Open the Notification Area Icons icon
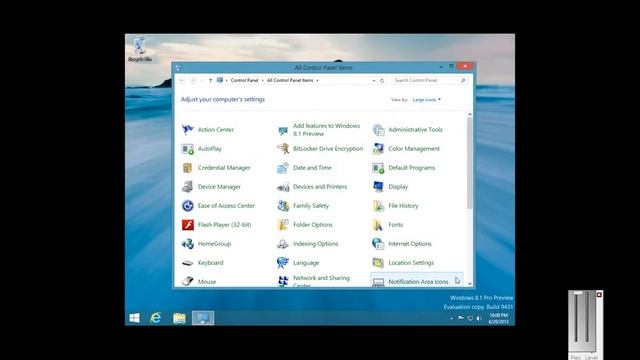This screenshot has width=640, height=360. [x=378, y=282]
